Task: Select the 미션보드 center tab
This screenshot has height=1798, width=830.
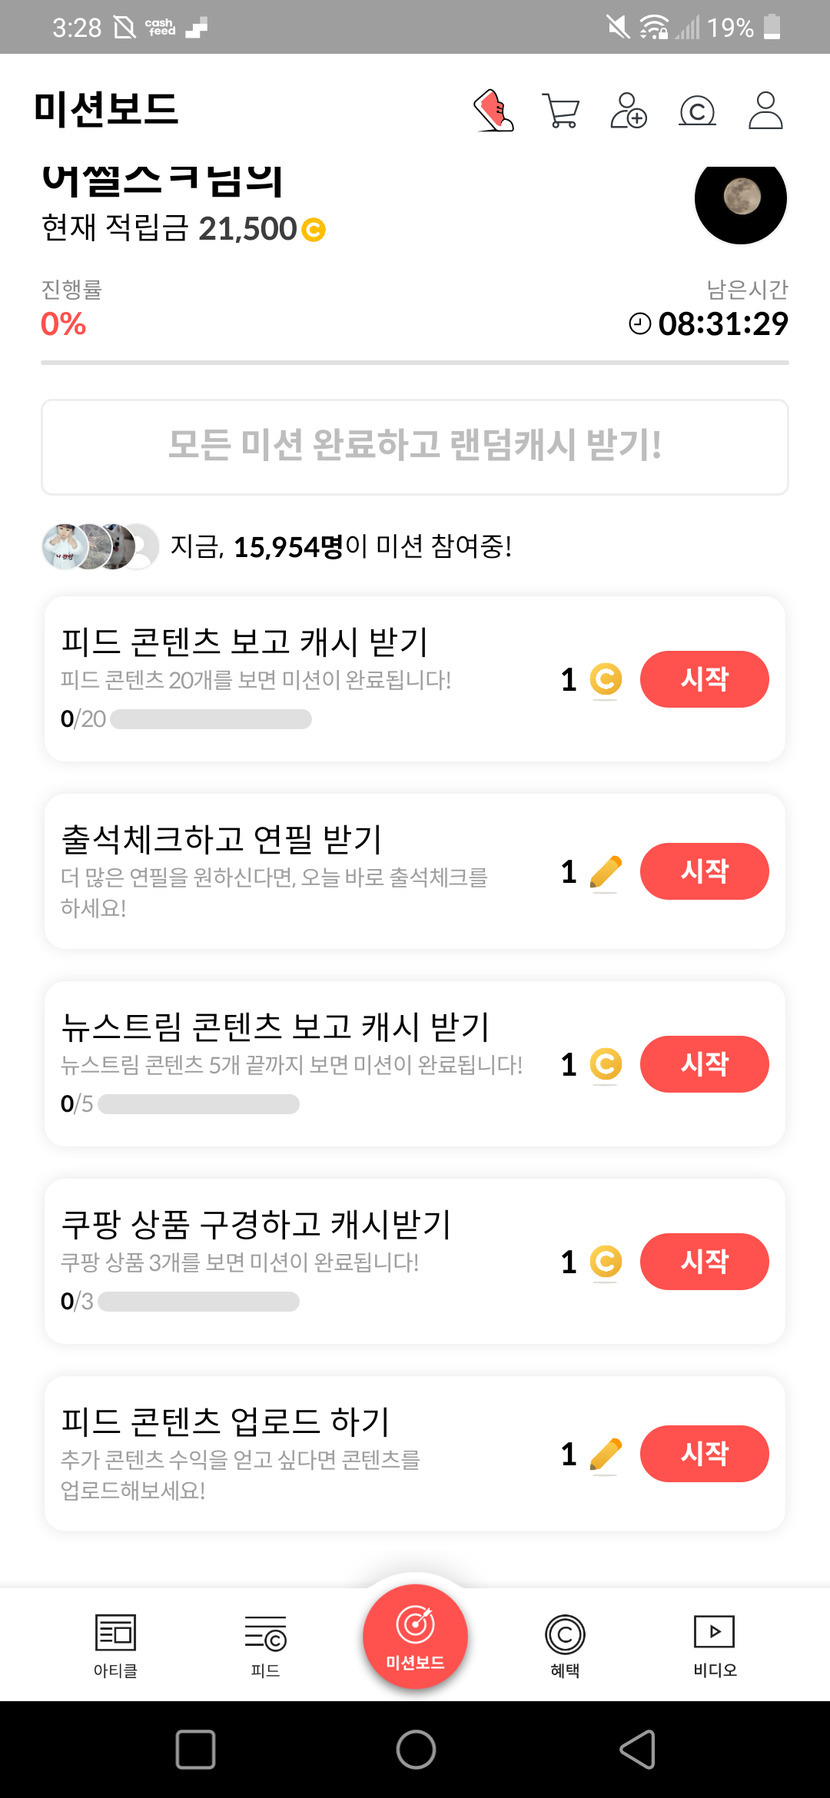Action: point(415,1637)
